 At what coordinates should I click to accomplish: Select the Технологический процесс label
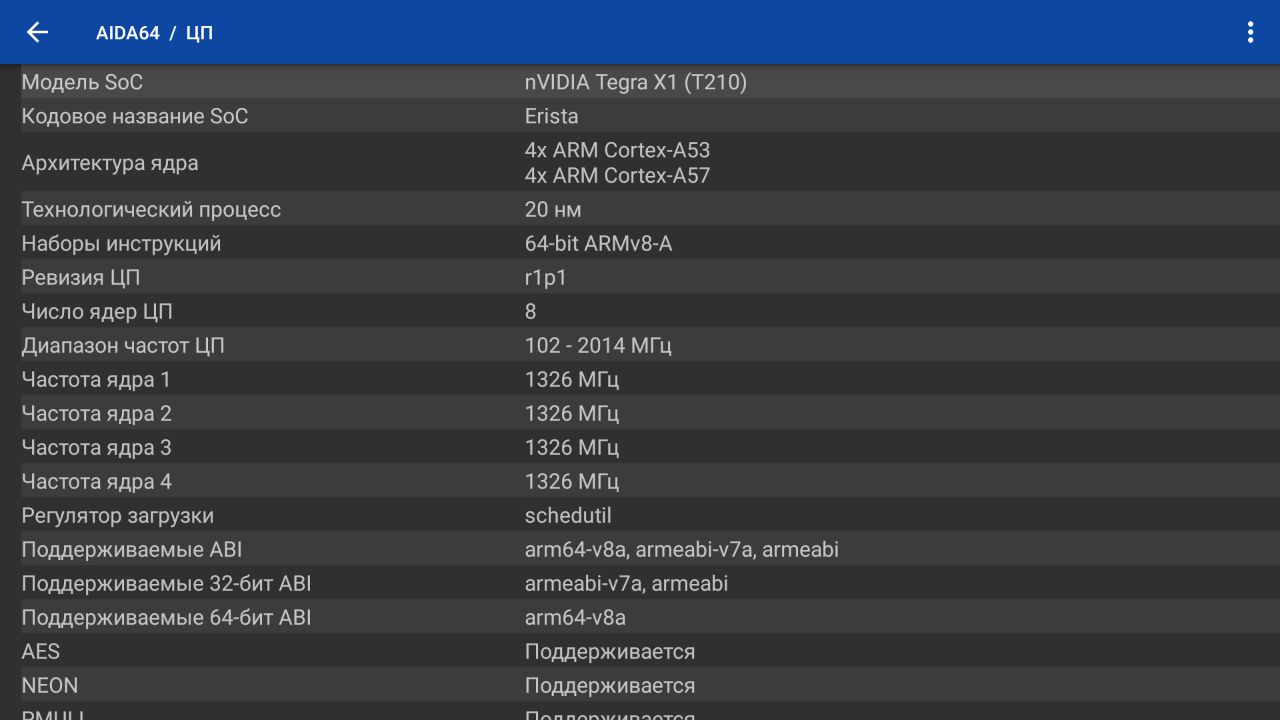tap(151, 210)
